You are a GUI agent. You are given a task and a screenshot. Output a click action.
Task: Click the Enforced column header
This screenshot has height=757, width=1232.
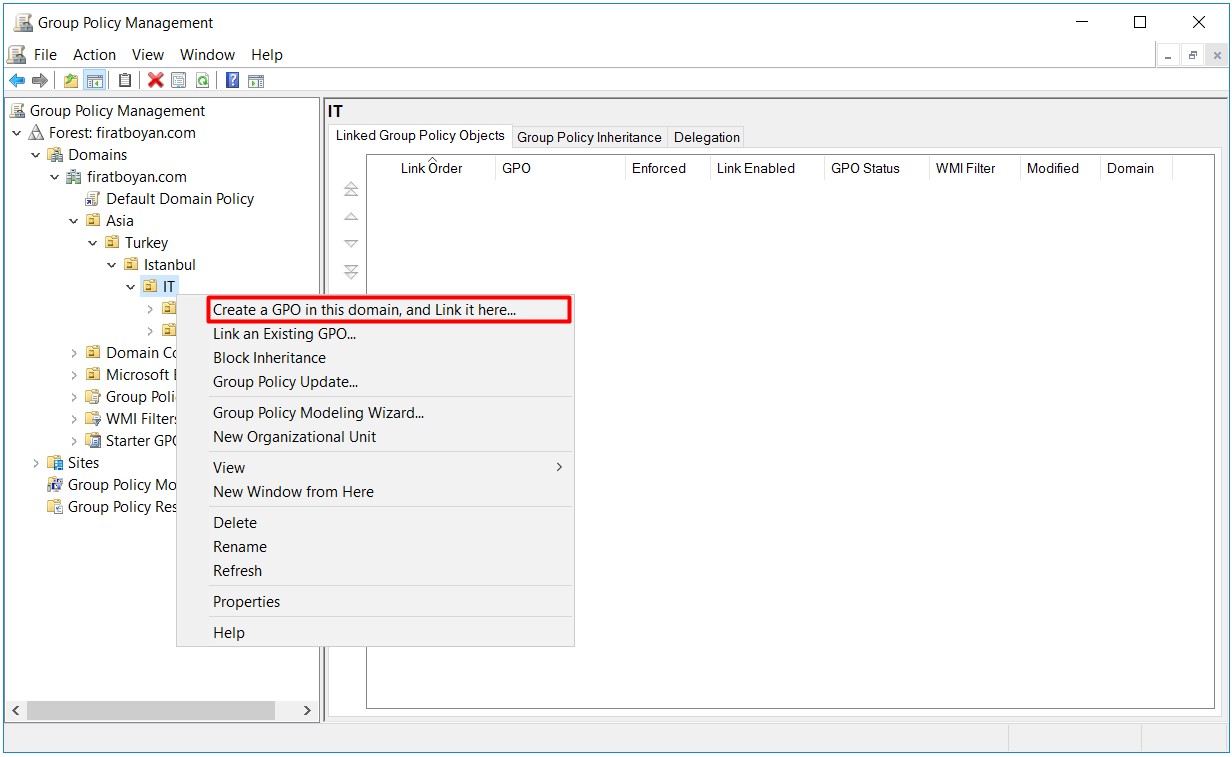pos(667,168)
